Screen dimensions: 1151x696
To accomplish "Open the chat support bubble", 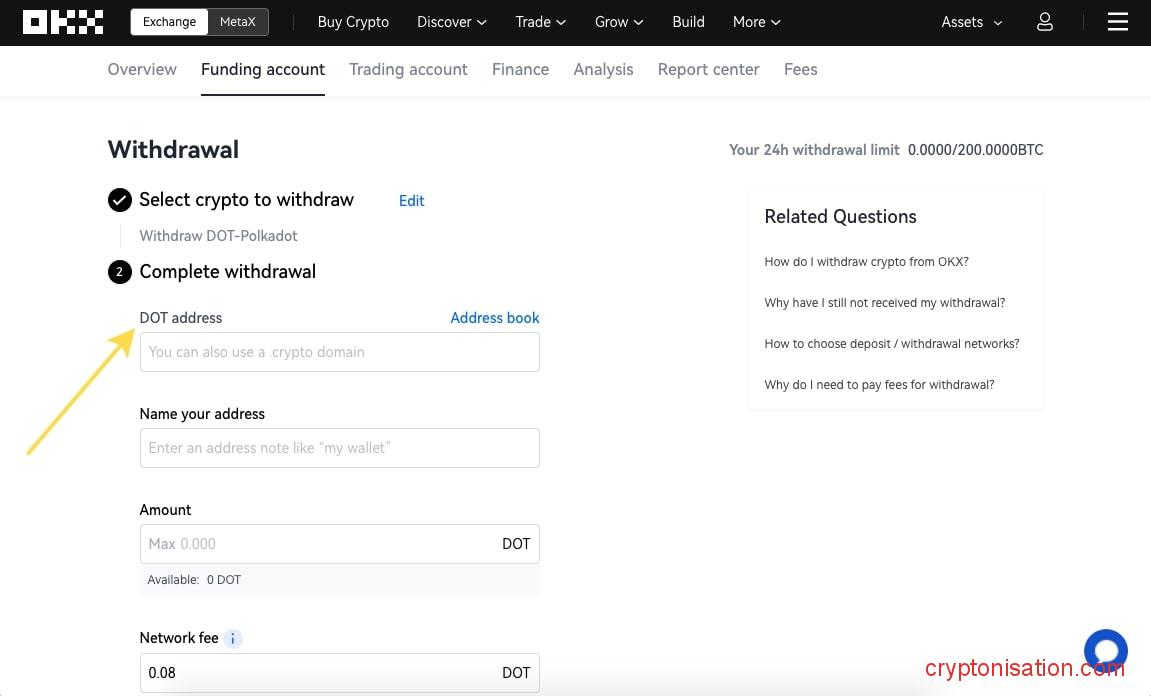I will (x=1105, y=650).
